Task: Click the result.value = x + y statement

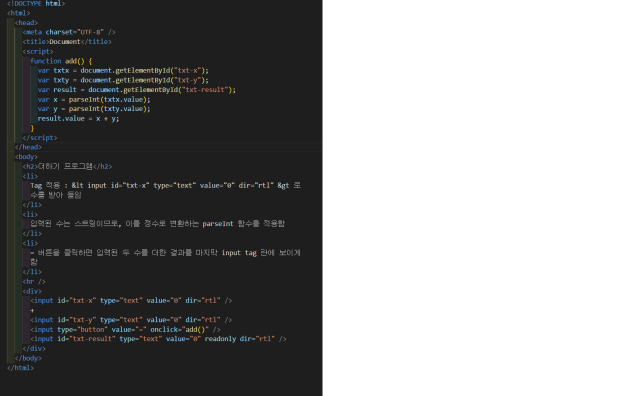Action: pos(78,118)
